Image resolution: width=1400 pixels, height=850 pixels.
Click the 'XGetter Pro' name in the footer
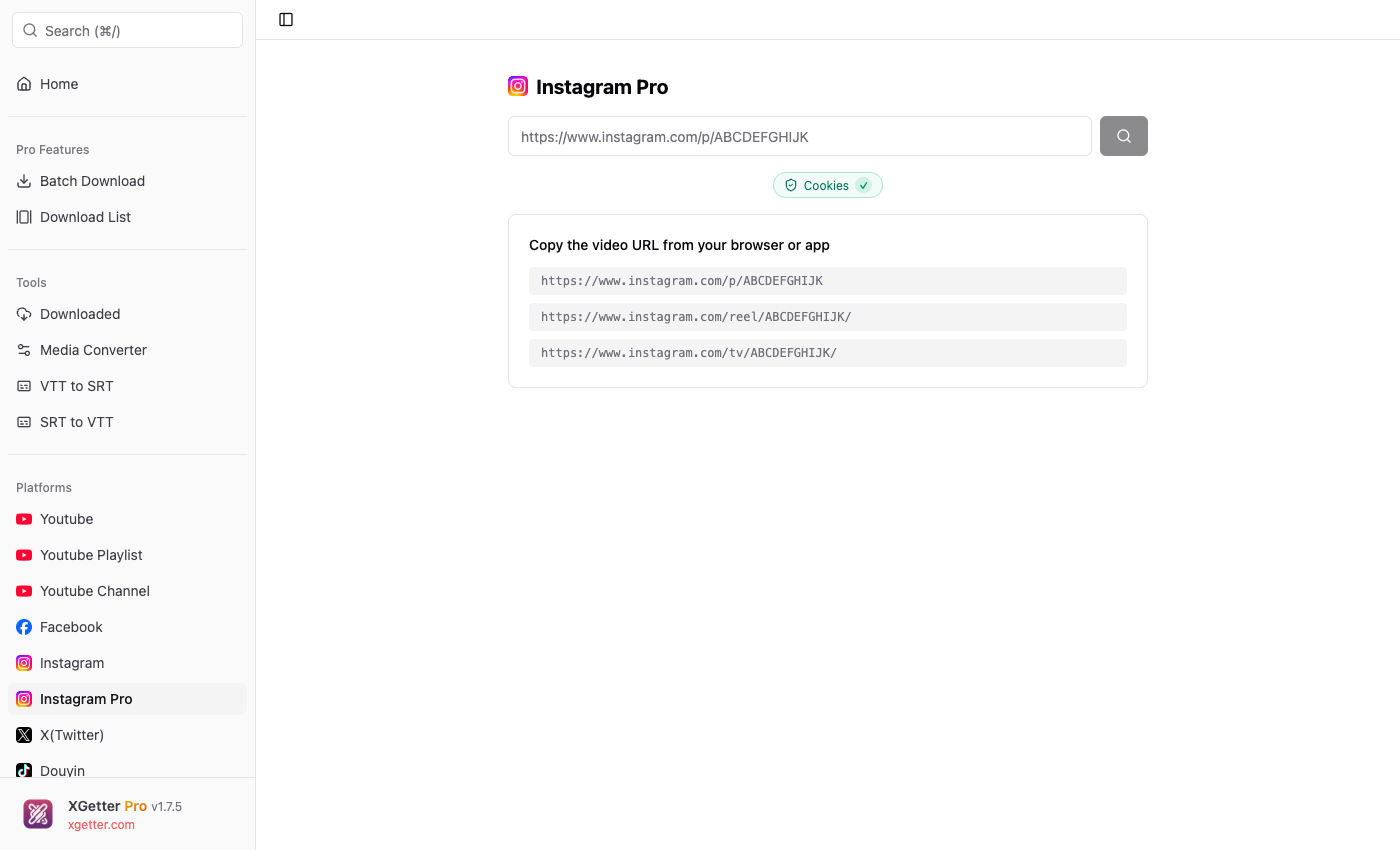point(107,806)
